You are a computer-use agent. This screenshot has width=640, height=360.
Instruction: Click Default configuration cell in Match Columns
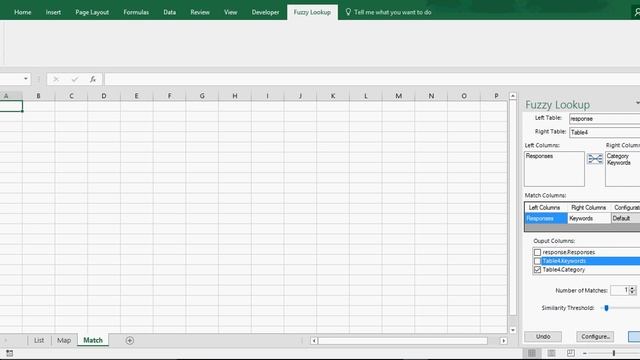(626, 218)
